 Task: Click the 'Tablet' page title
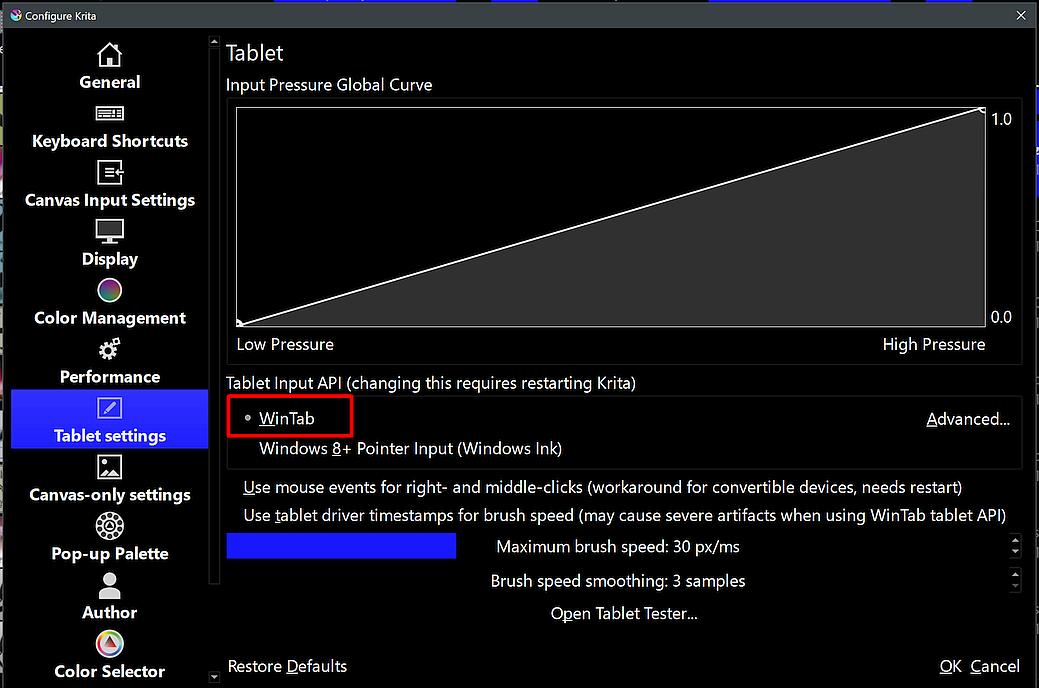click(254, 53)
